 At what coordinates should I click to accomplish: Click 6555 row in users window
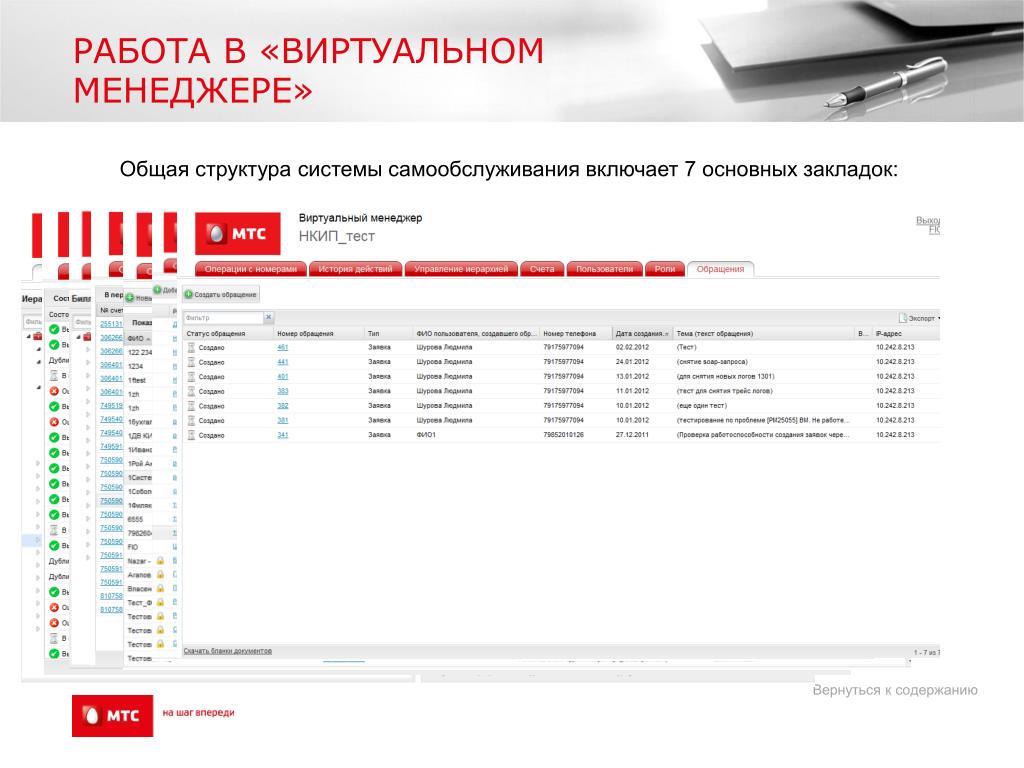136,519
